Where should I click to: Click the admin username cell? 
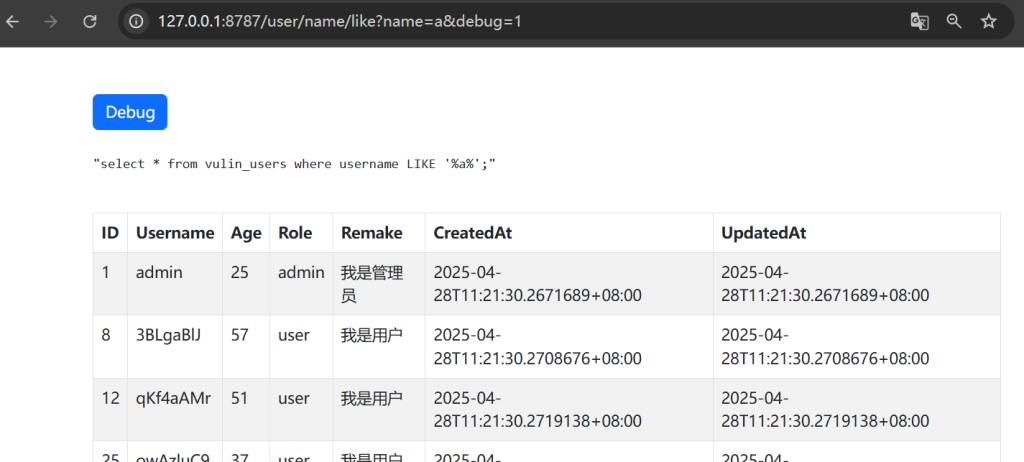click(159, 272)
